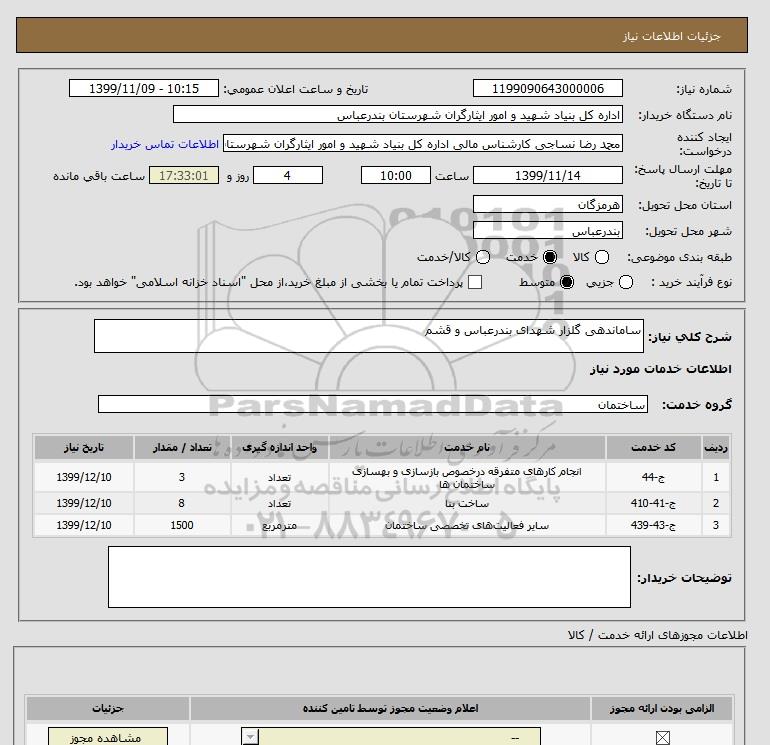770x745 pixels.
Task: Click service code ج-41-410 cell
Action: [x=654, y=503]
